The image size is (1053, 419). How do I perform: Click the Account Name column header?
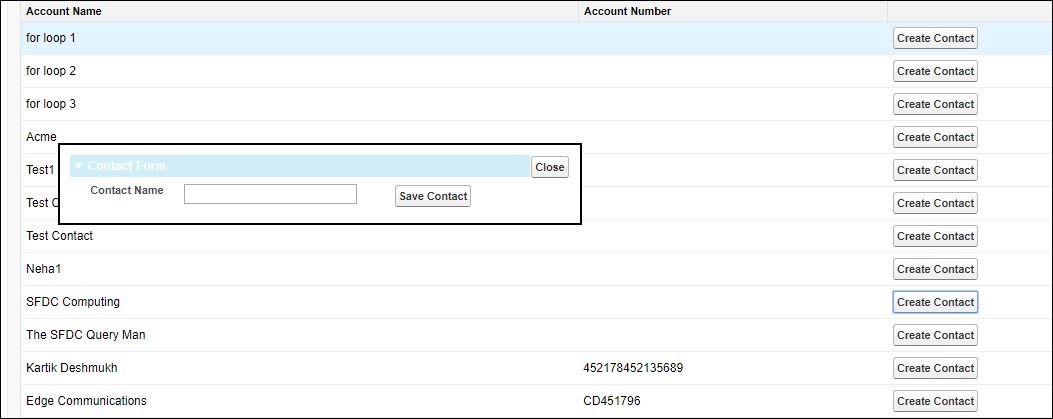(x=63, y=11)
